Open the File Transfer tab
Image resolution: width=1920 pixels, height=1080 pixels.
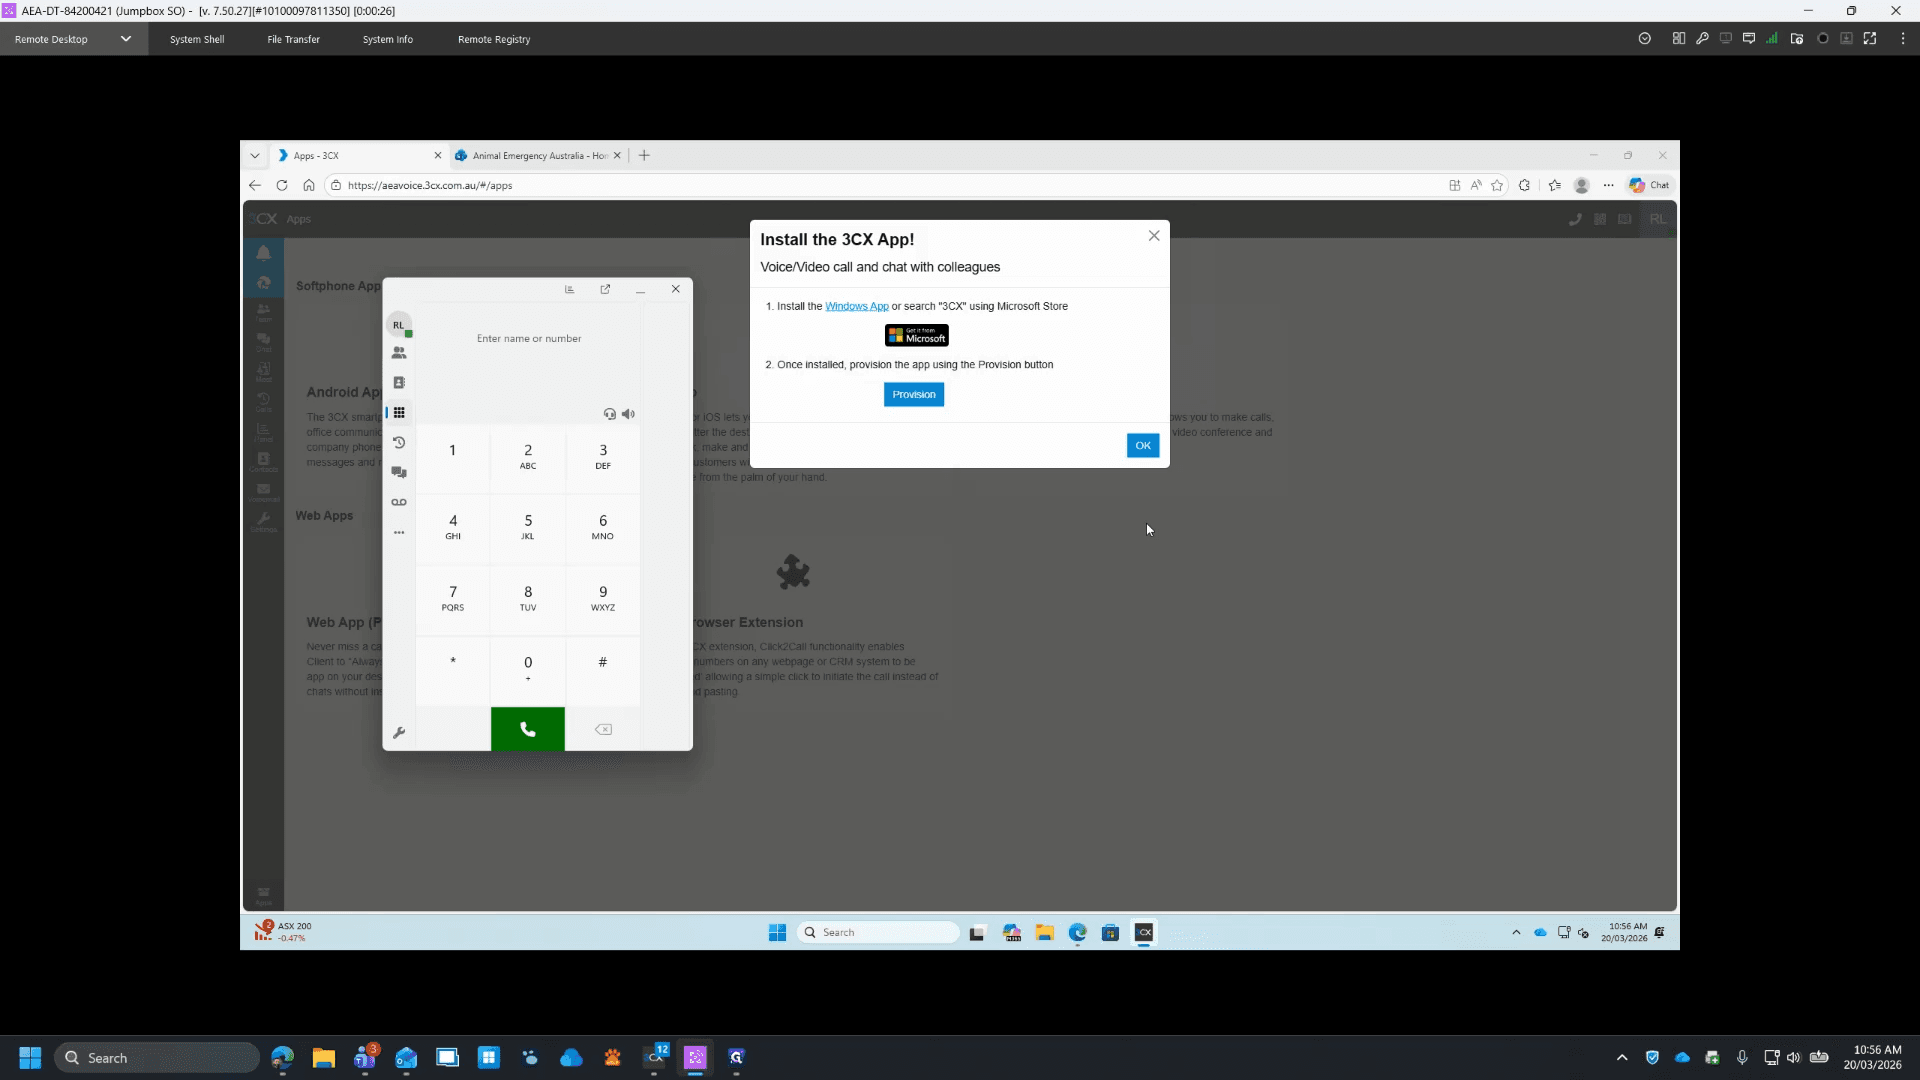(x=294, y=40)
